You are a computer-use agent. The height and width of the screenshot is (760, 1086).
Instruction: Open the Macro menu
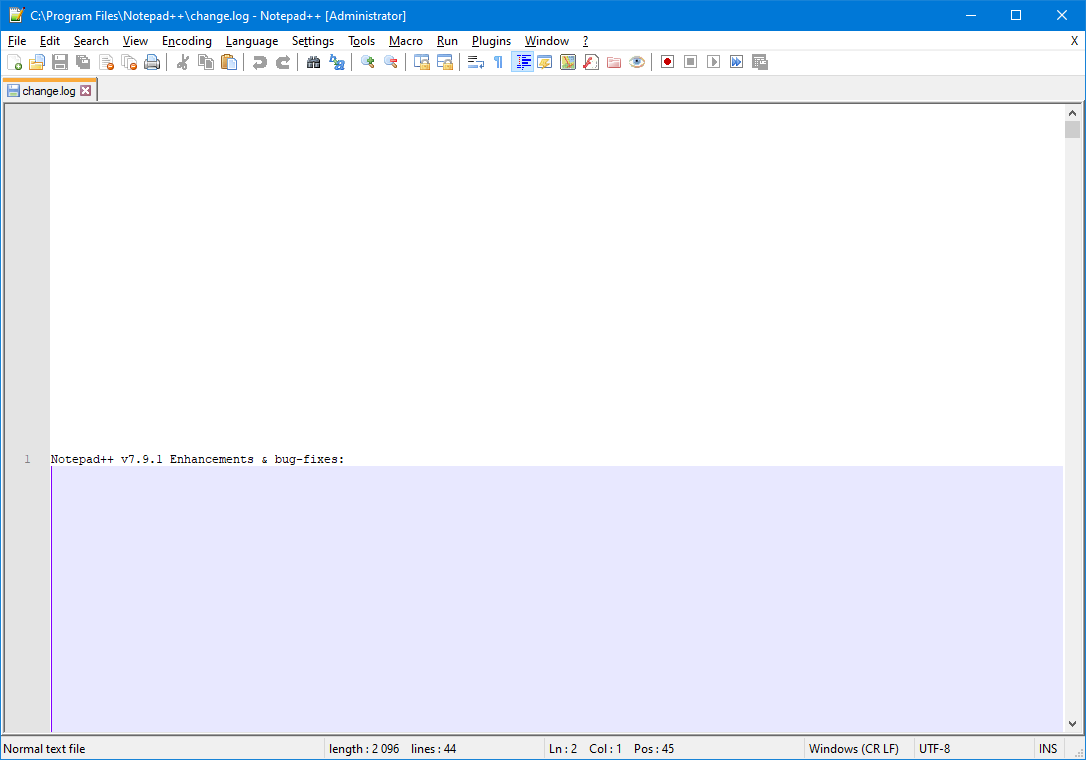click(x=406, y=41)
